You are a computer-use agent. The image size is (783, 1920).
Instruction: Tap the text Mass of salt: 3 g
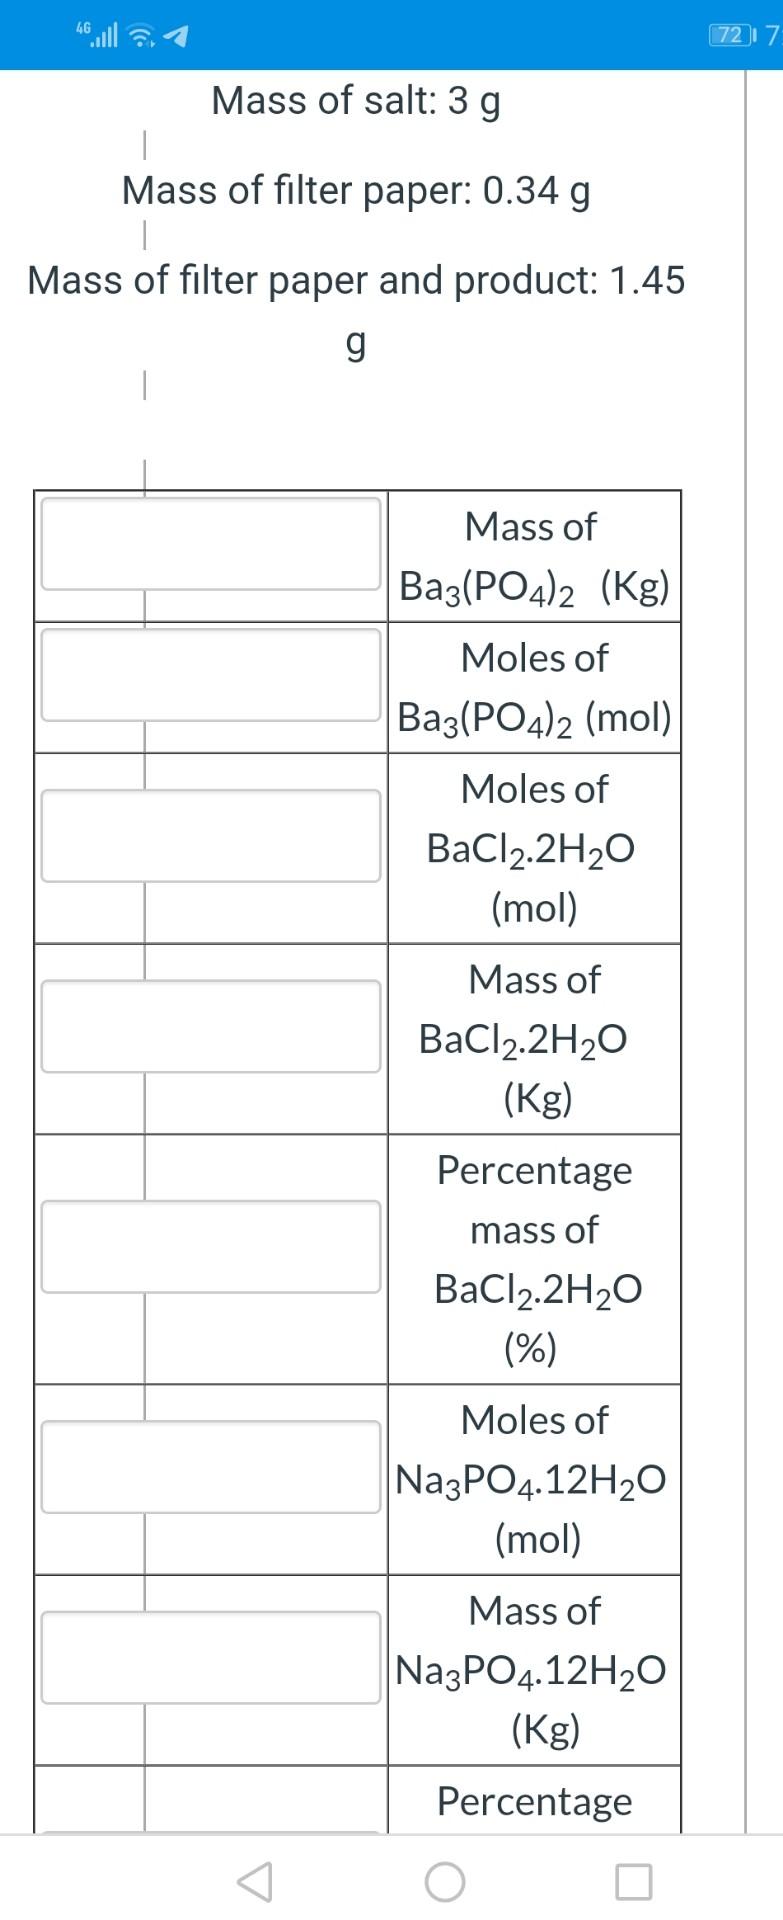[355, 100]
